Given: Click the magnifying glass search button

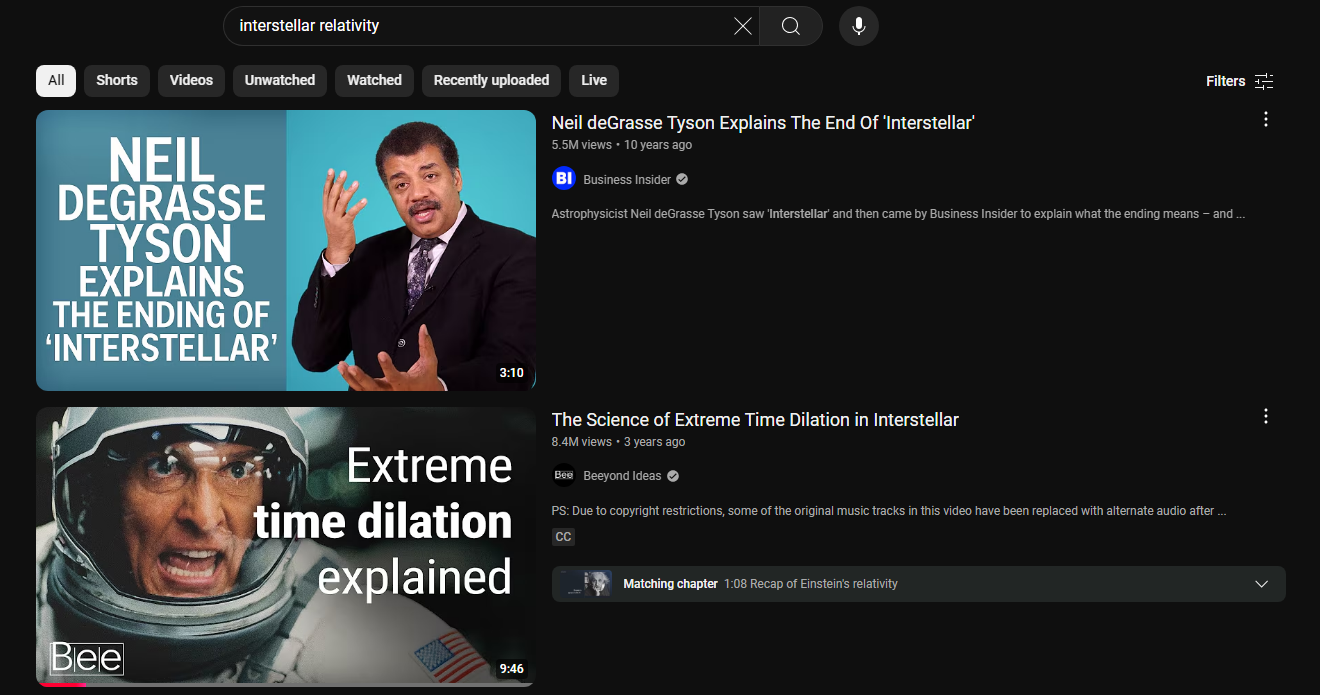Looking at the screenshot, I should pos(790,26).
